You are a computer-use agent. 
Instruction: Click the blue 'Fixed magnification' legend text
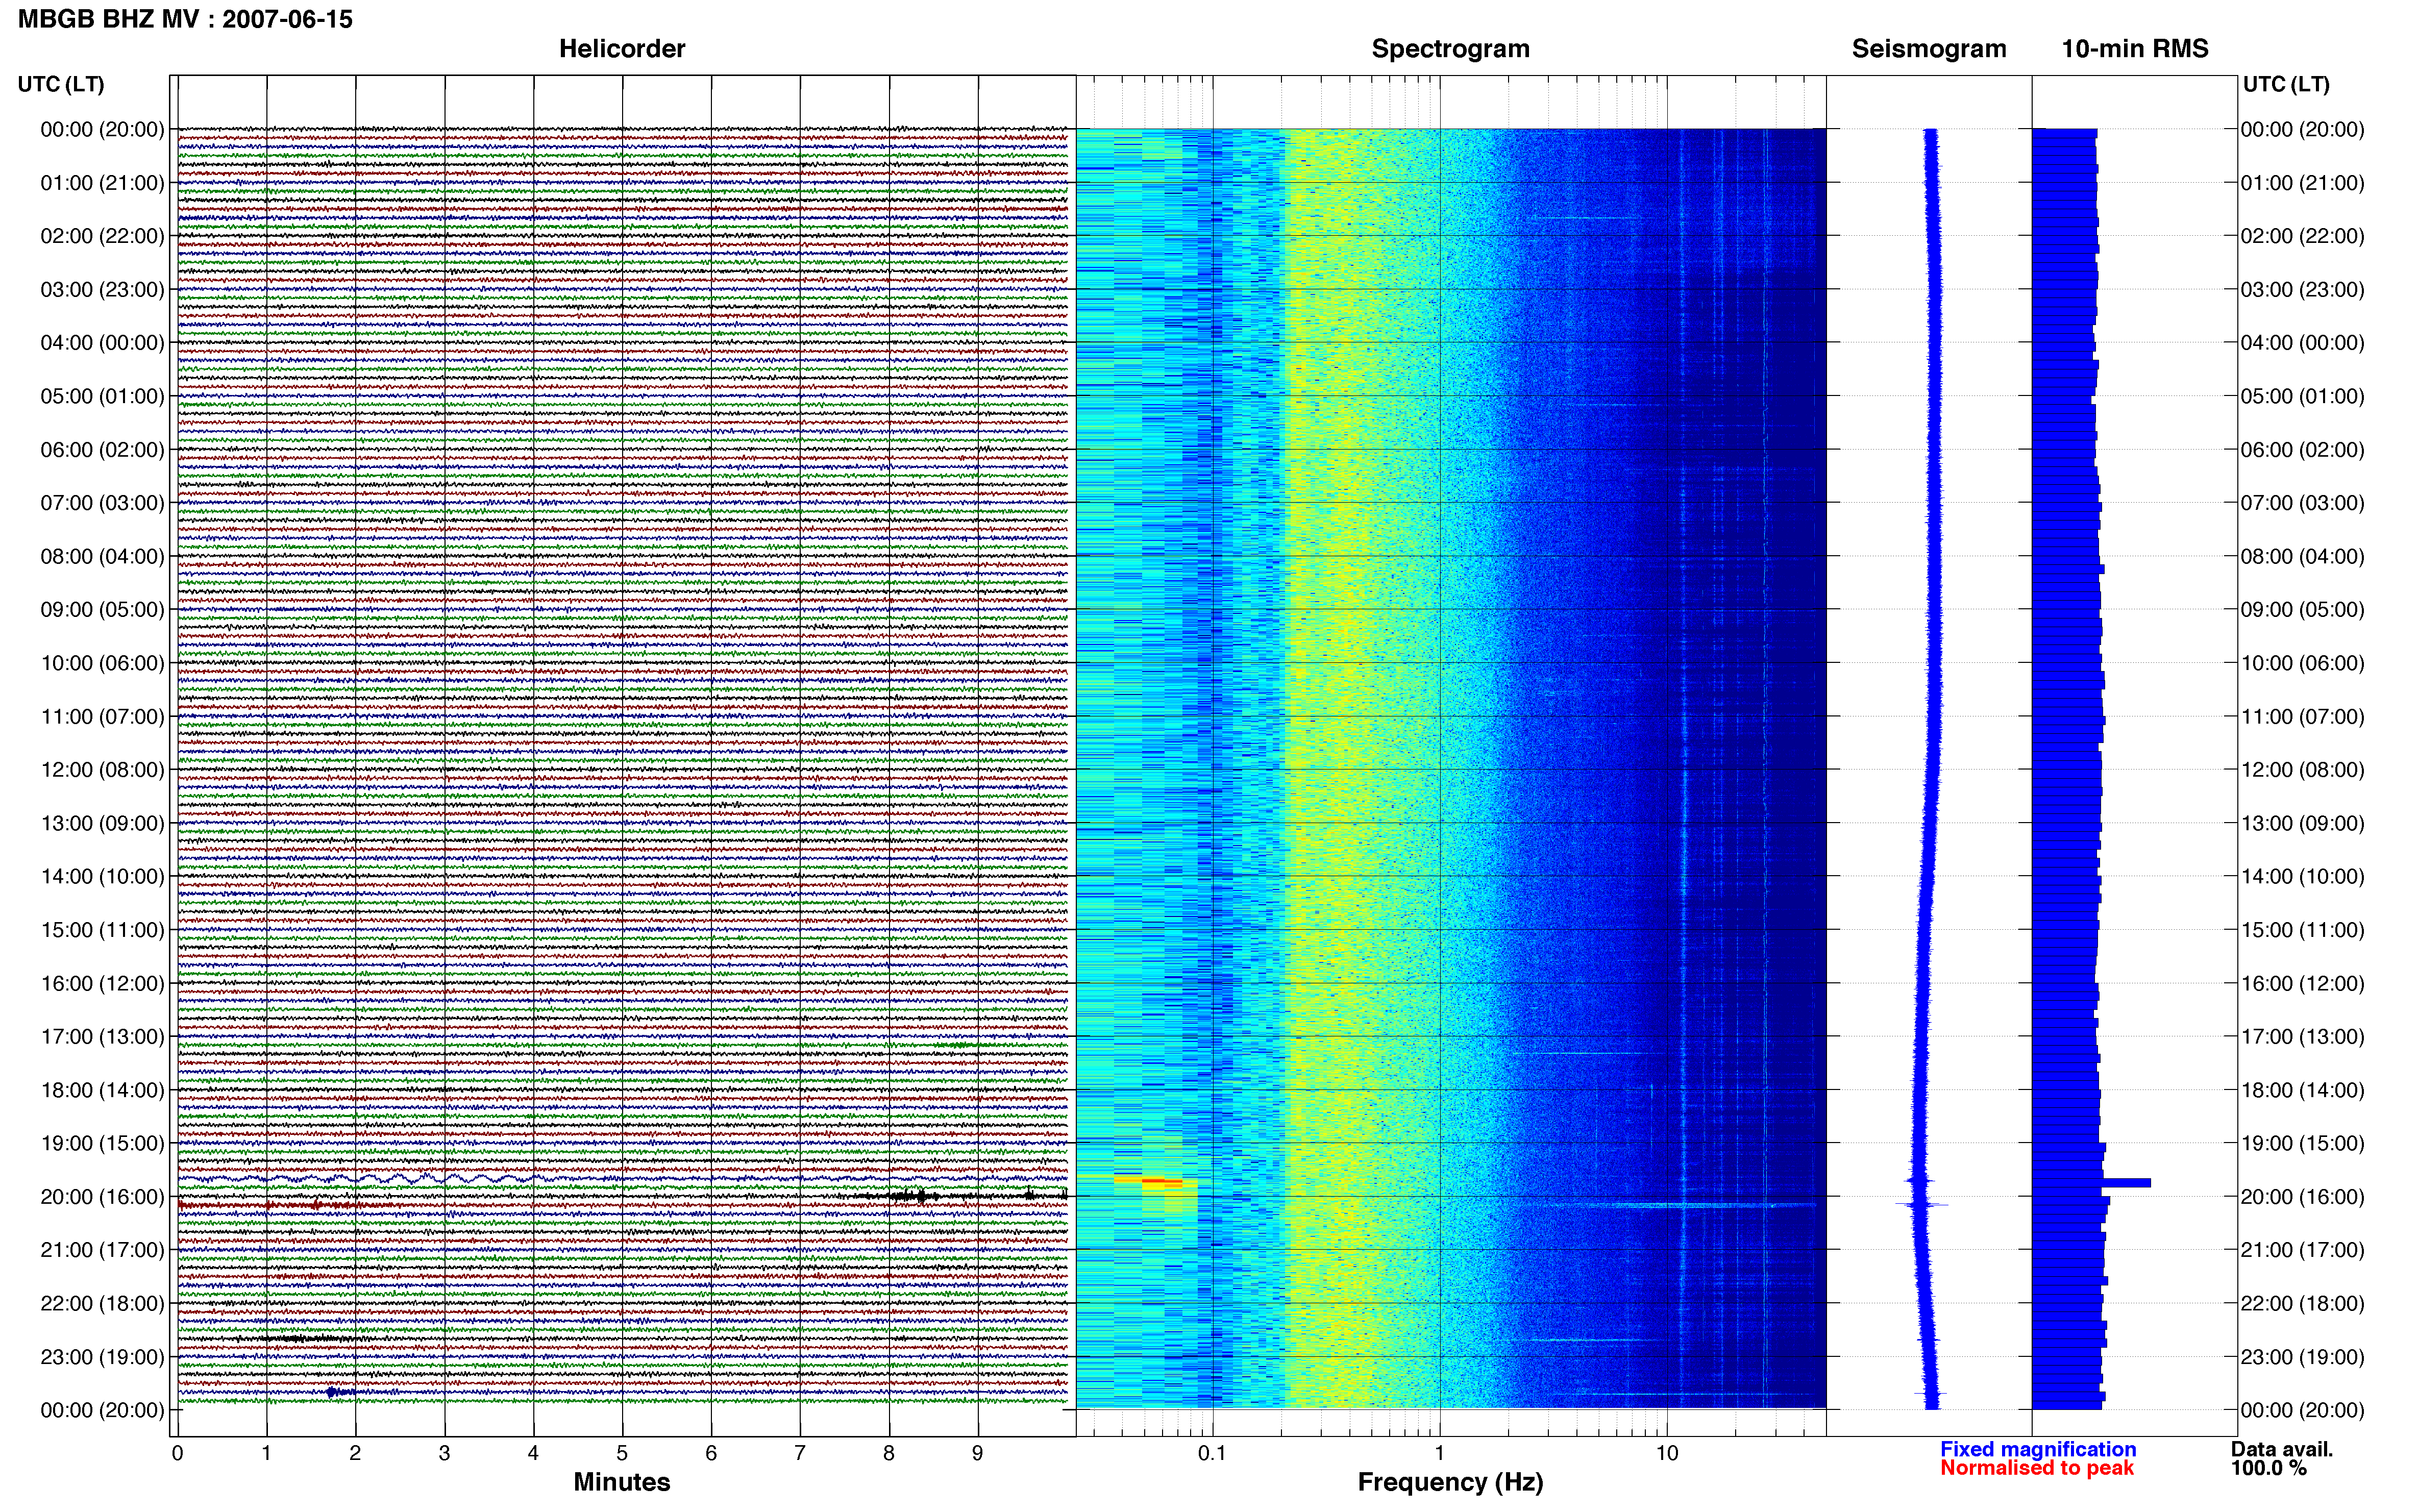tap(2037, 1449)
